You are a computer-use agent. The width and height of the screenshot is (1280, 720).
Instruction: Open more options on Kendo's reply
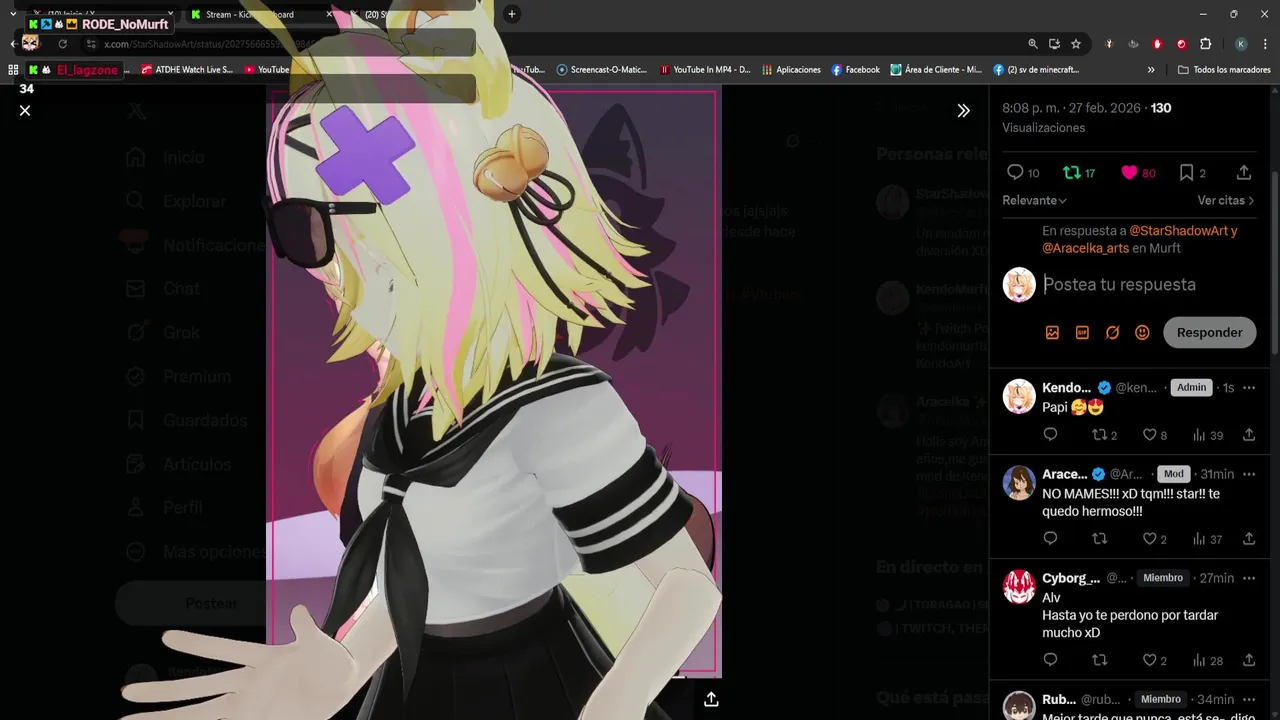(1249, 387)
